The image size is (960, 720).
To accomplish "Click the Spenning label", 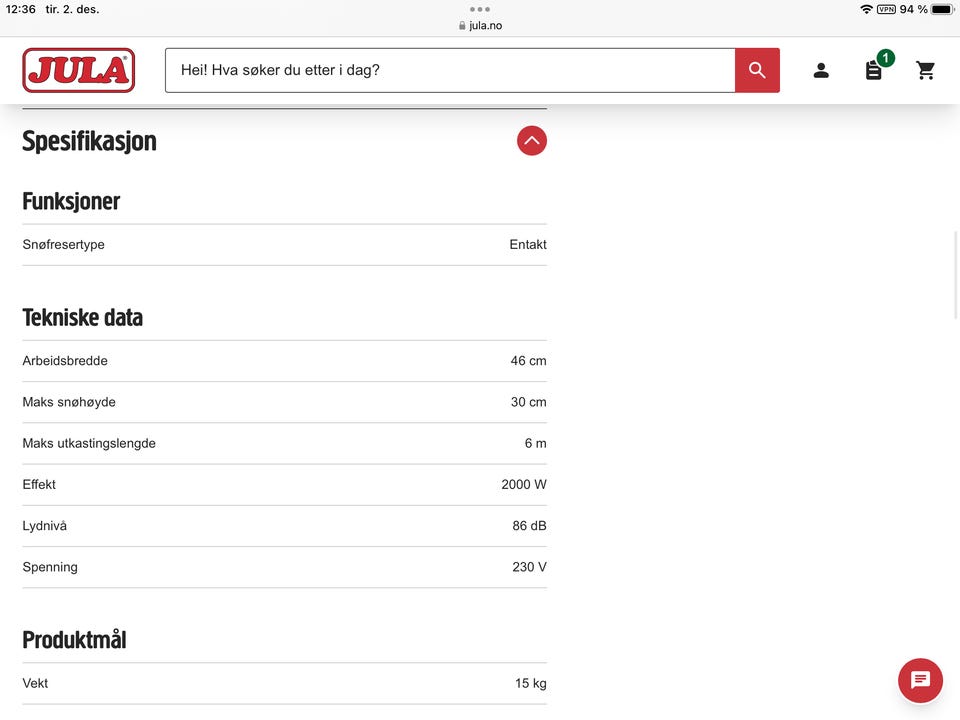I will (x=50, y=567).
